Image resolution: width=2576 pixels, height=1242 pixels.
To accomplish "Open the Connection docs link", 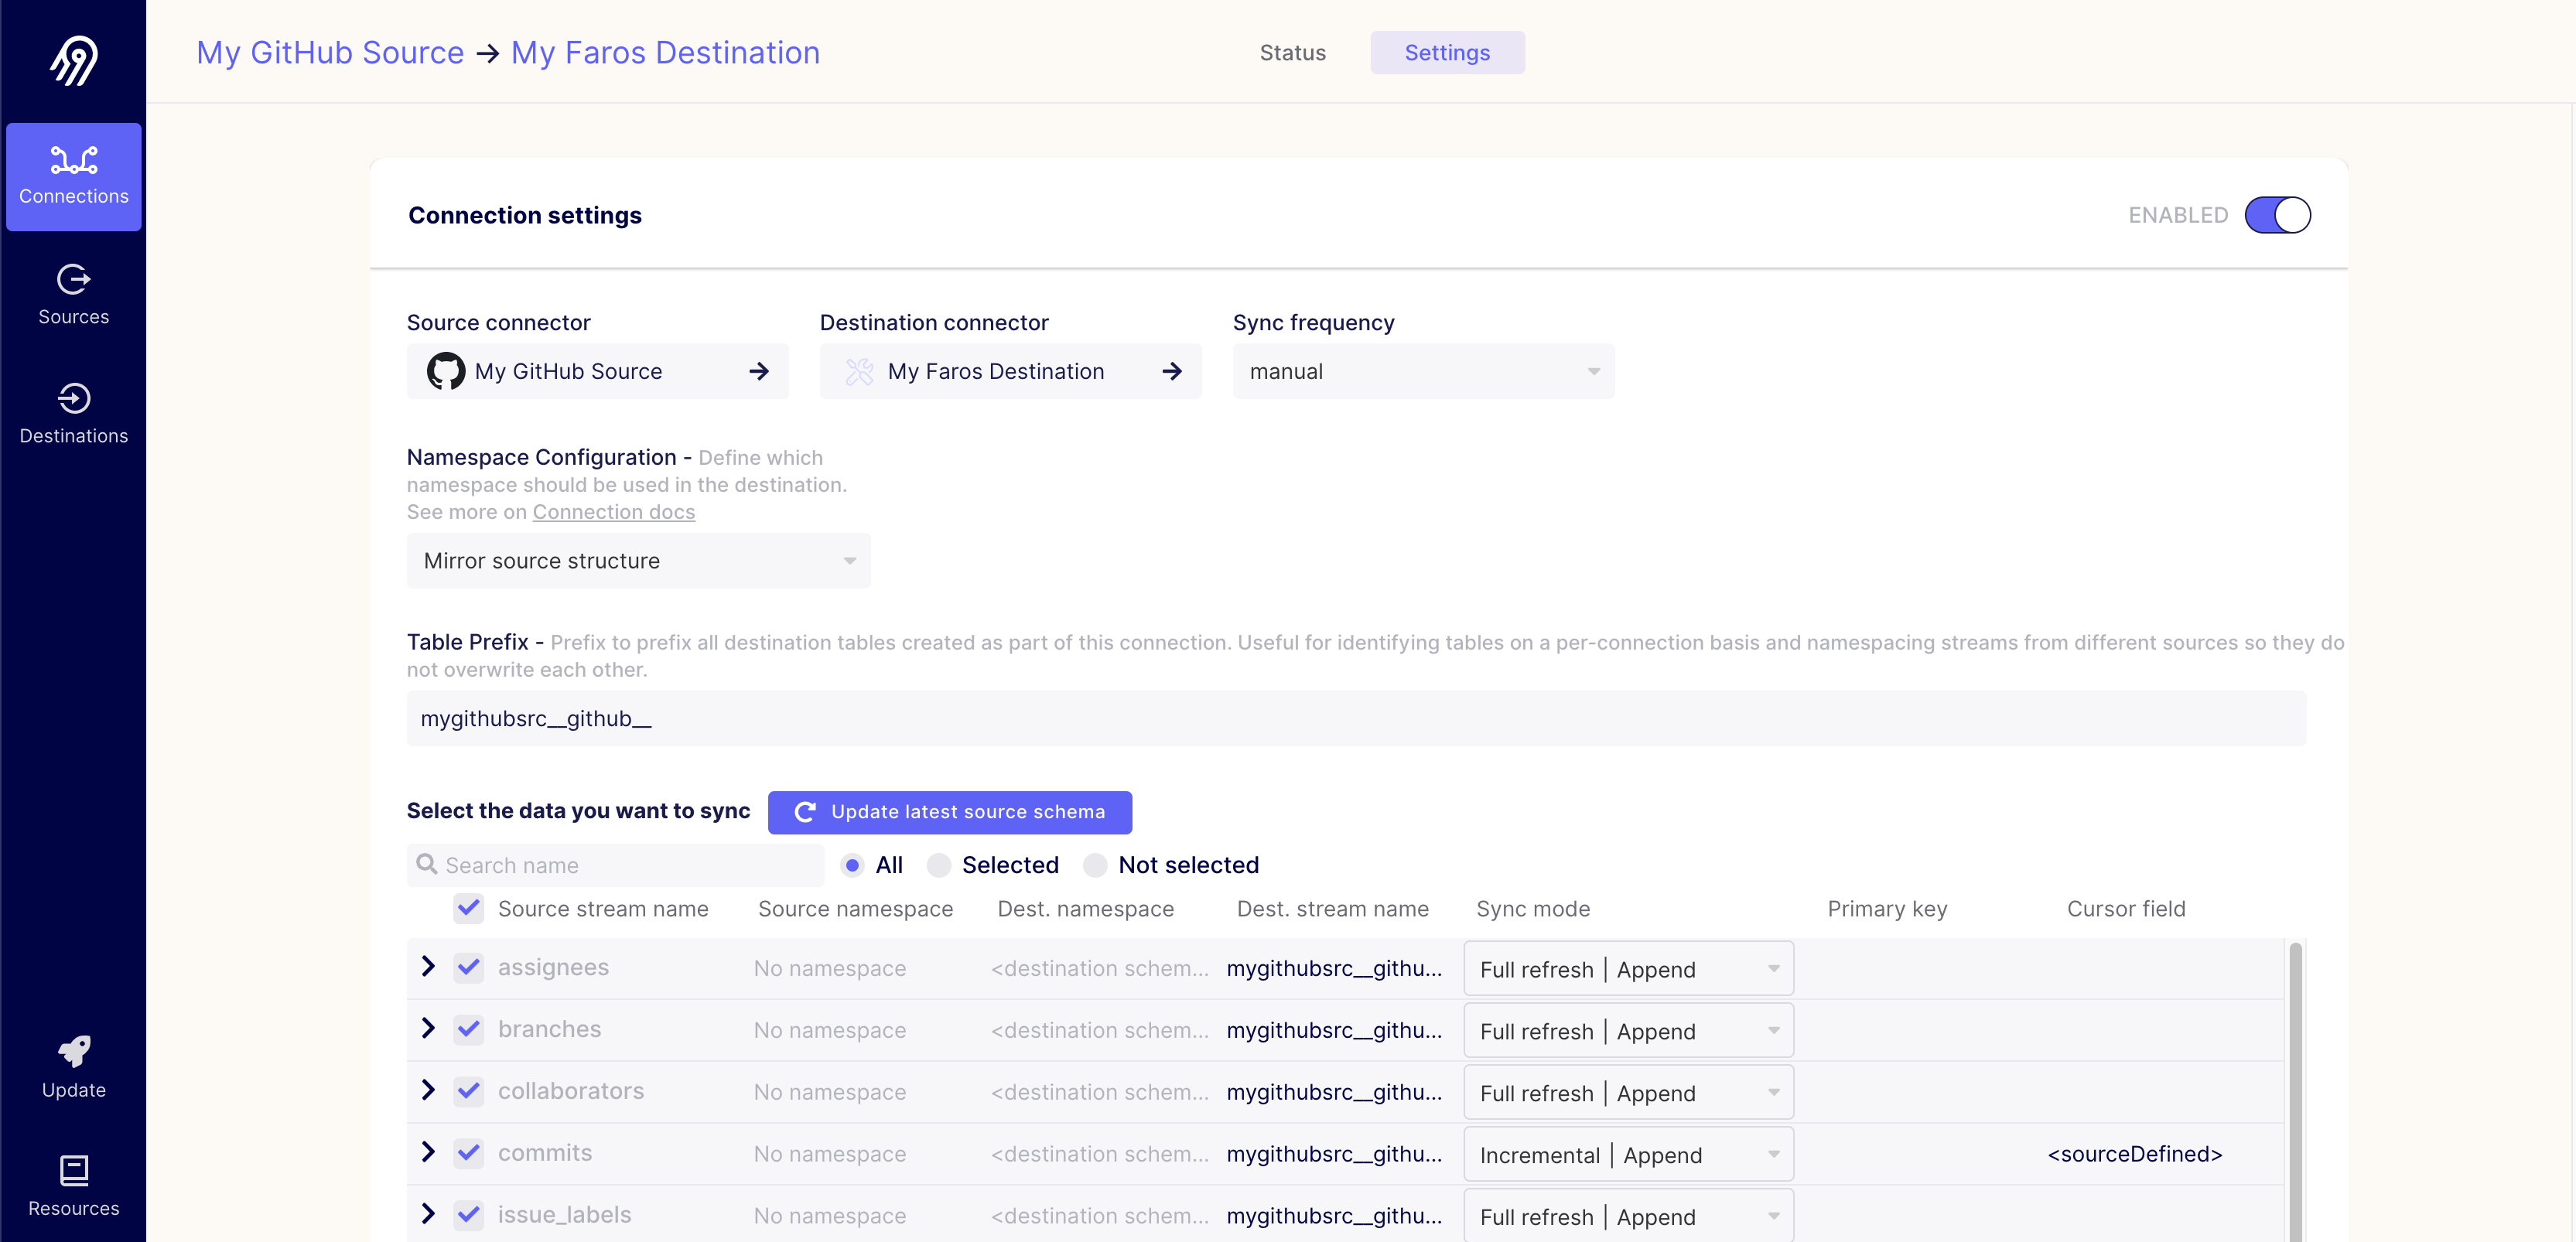I will [x=613, y=512].
